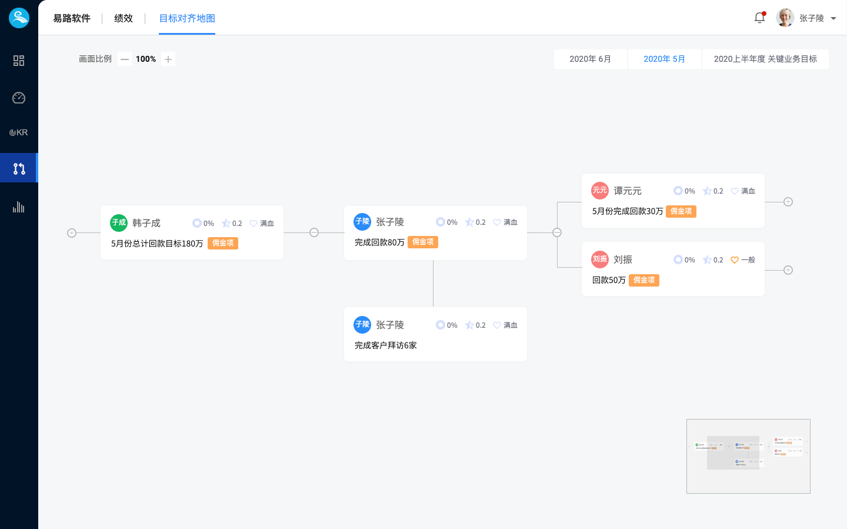Image resolution: width=847 pixels, height=529 pixels.
Task: Click the app logo in top-left corner
Action: click(19, 18)
